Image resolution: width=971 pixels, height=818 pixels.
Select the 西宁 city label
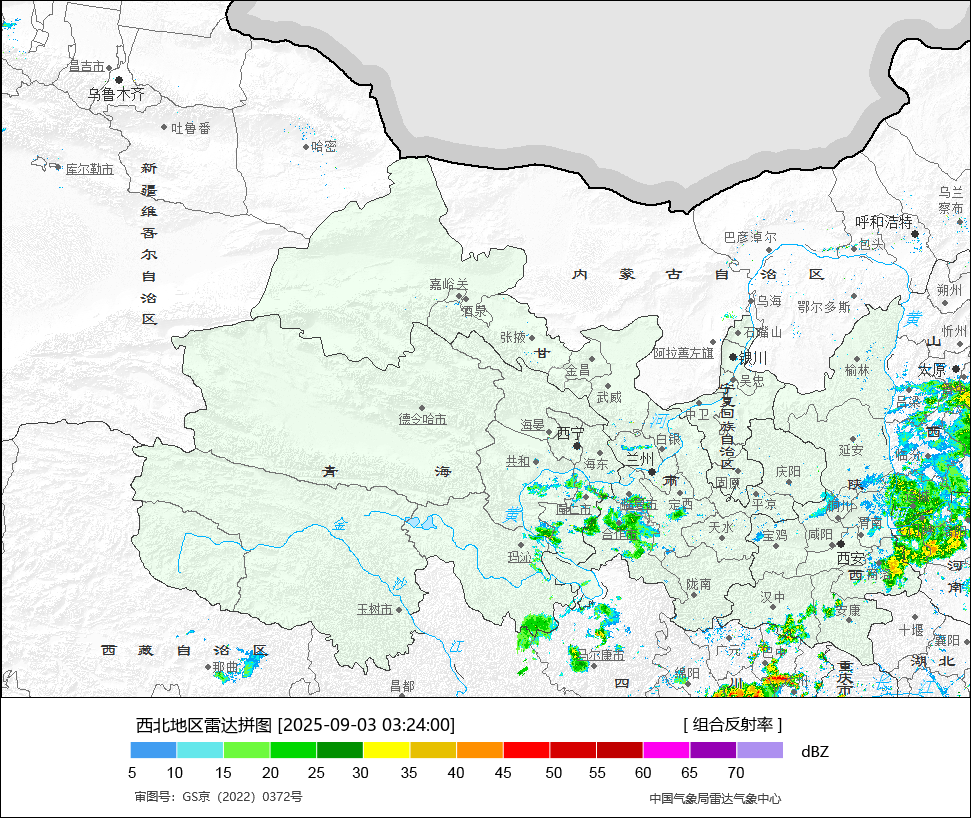tap(570, 433)
